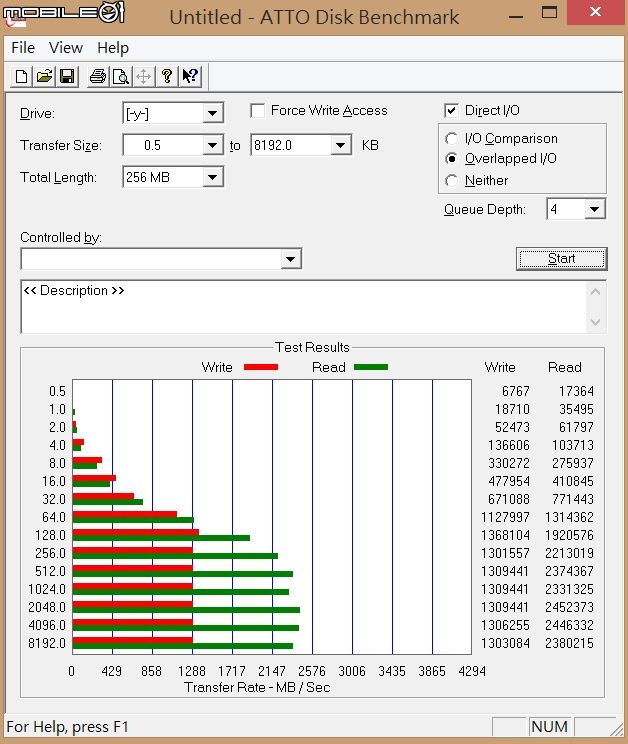Open the File menu
The height and width of the screenshot is (744, 628).
click(23, 48)
